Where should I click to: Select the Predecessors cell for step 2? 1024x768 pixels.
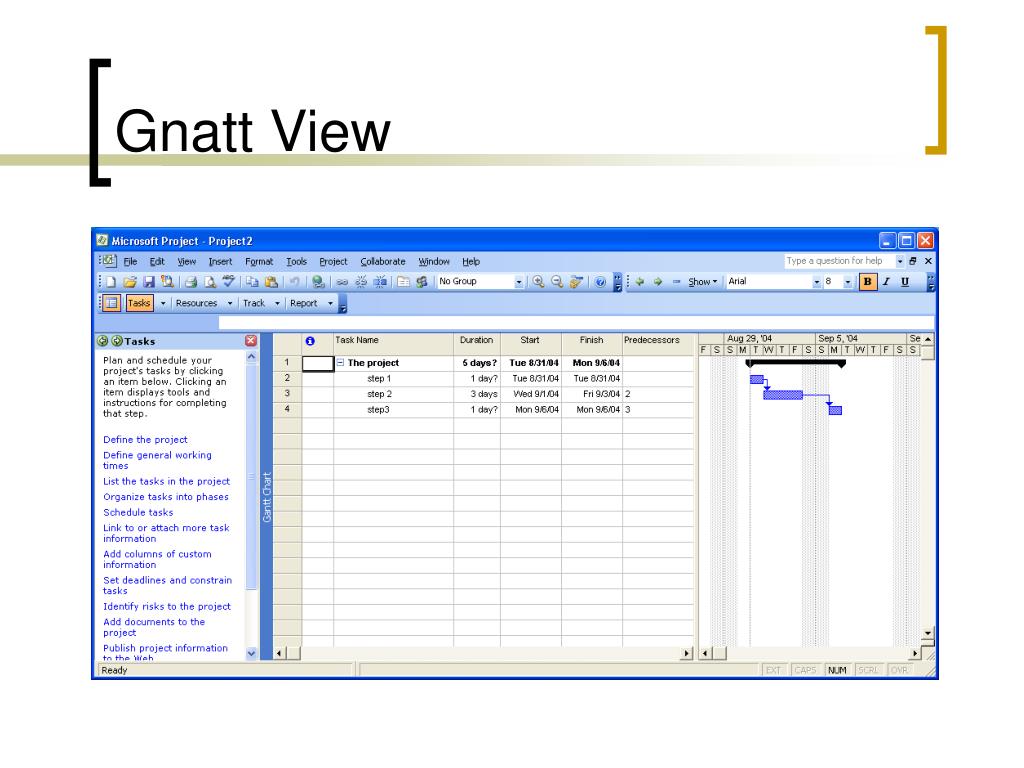click(658, 394)
